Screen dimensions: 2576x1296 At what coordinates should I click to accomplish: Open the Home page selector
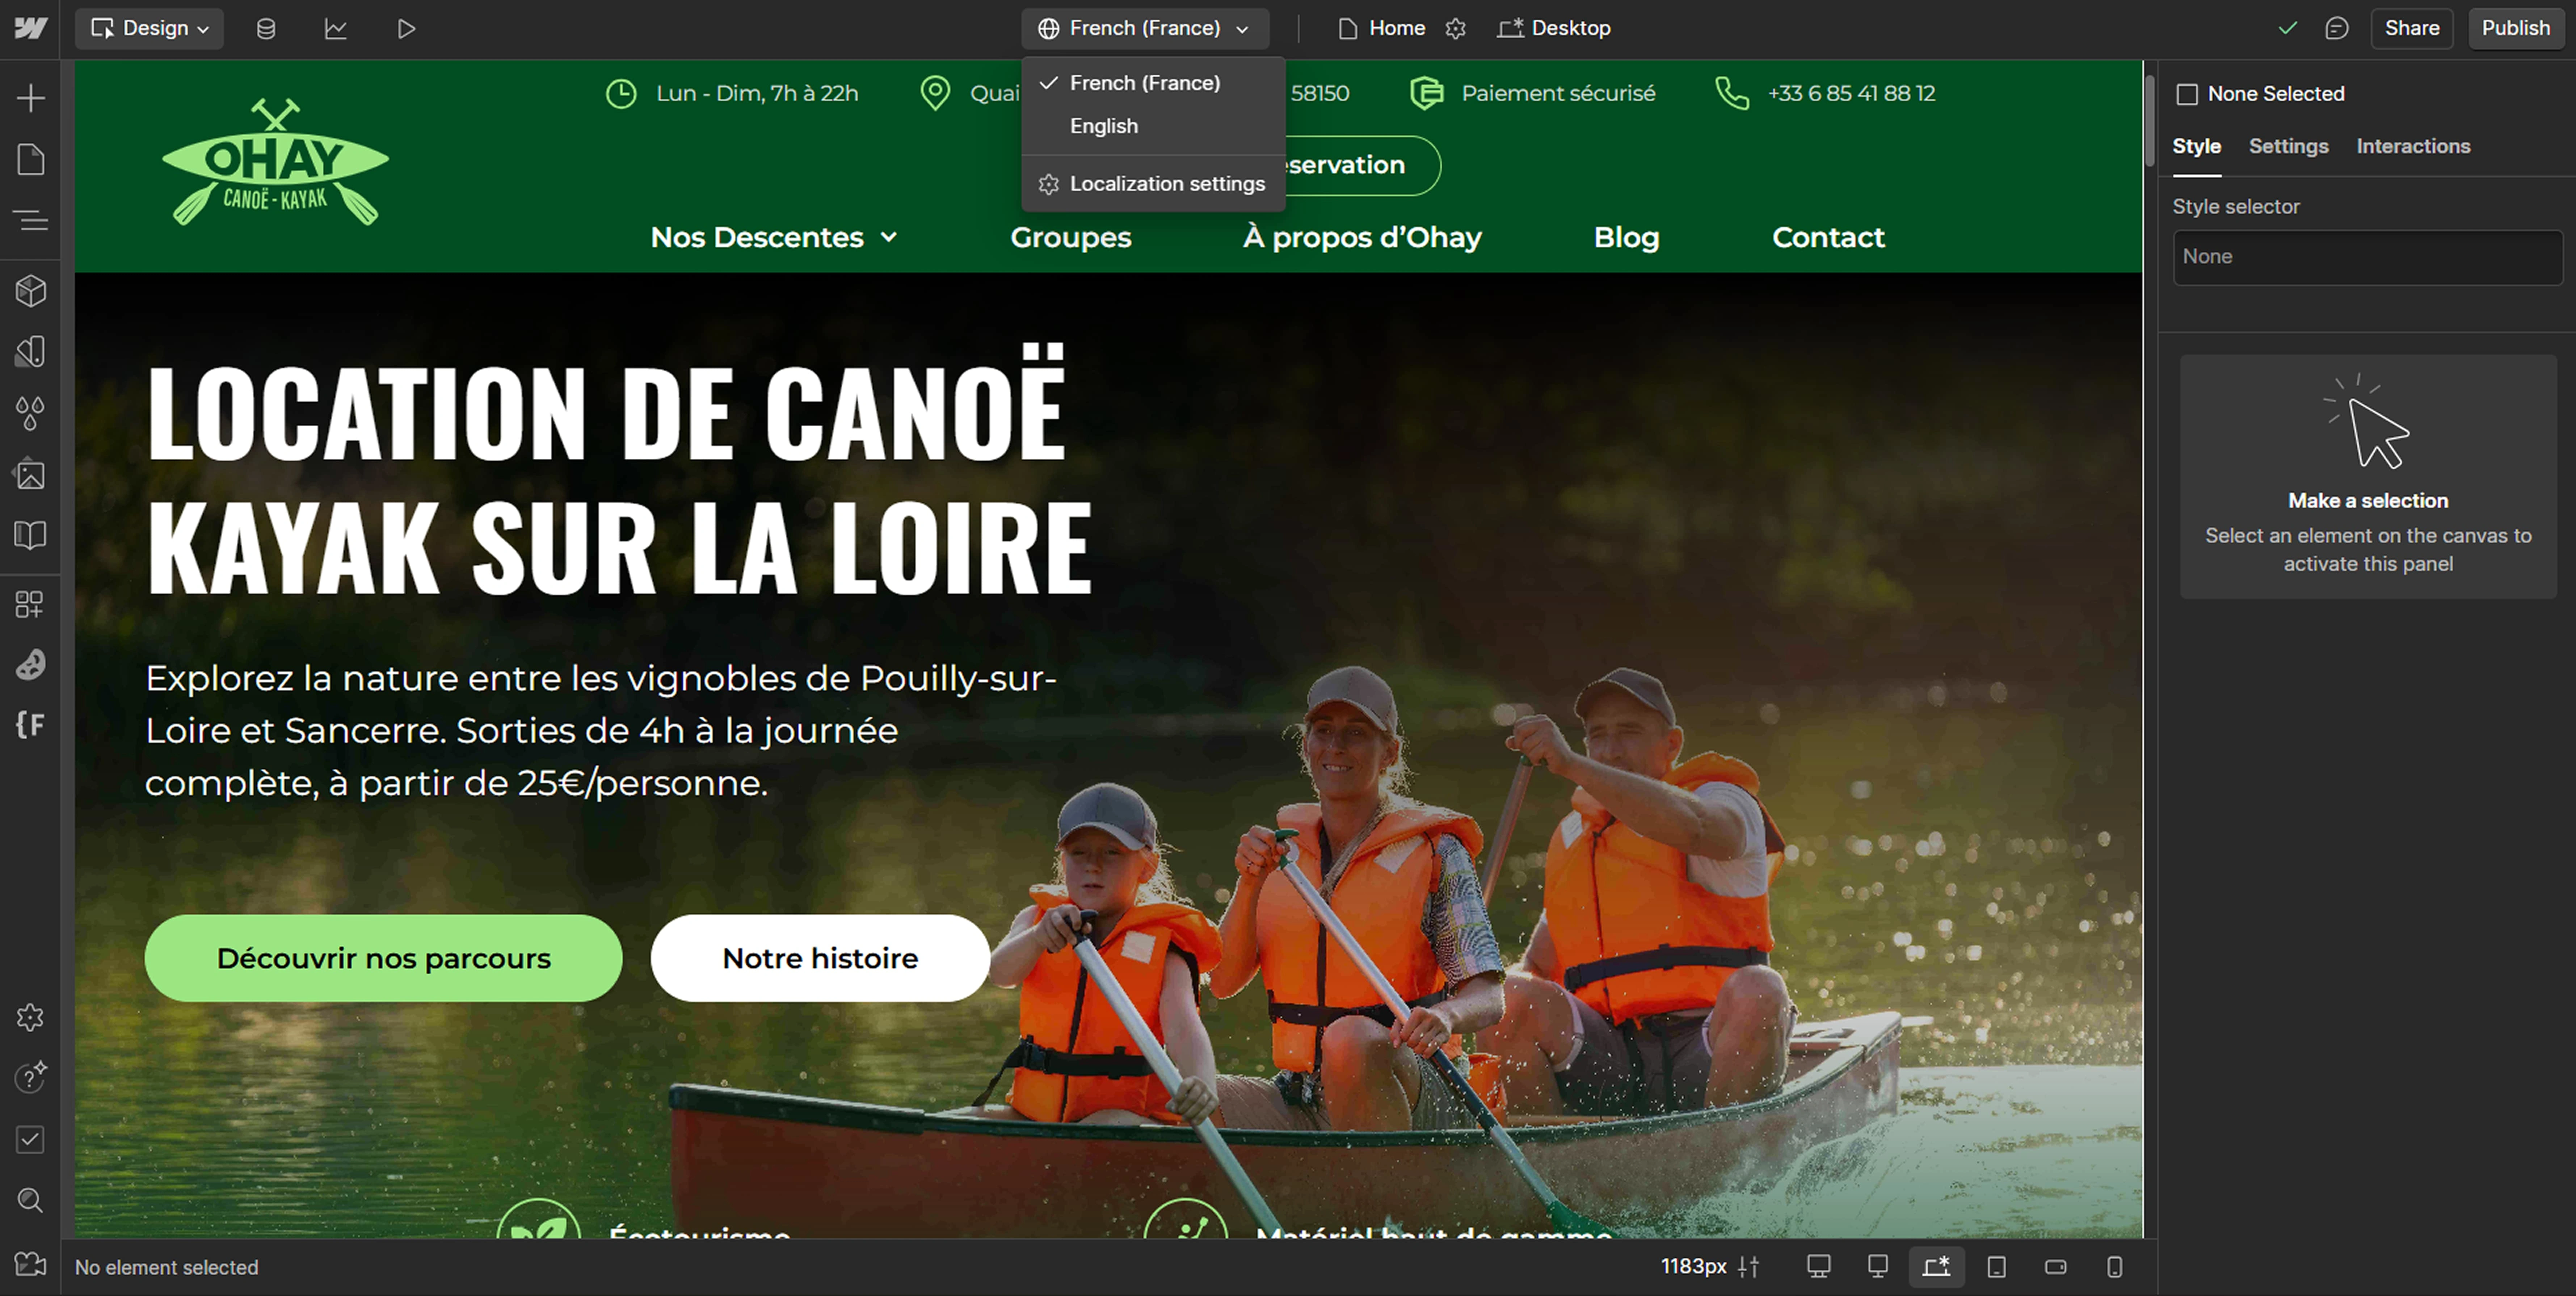[x=1382, y=28]
